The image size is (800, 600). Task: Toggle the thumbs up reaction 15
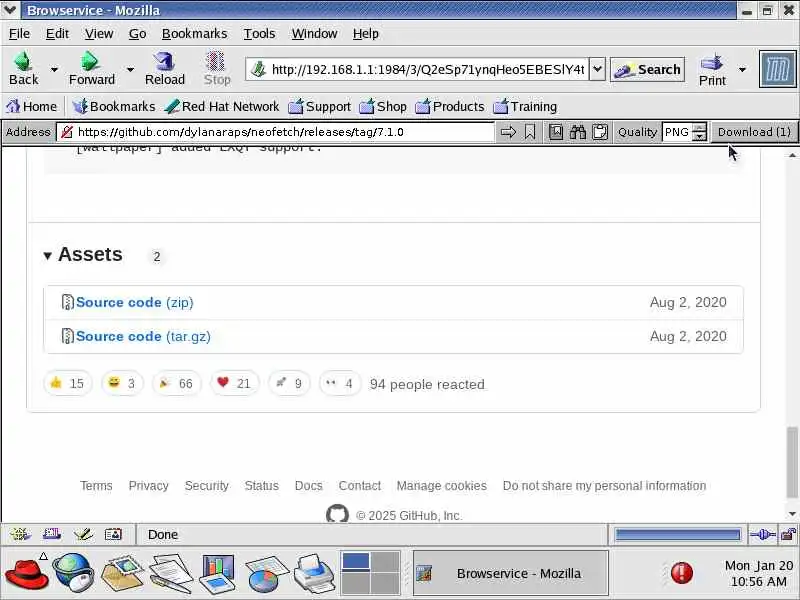pyautogui.click(x=67, y=384)
